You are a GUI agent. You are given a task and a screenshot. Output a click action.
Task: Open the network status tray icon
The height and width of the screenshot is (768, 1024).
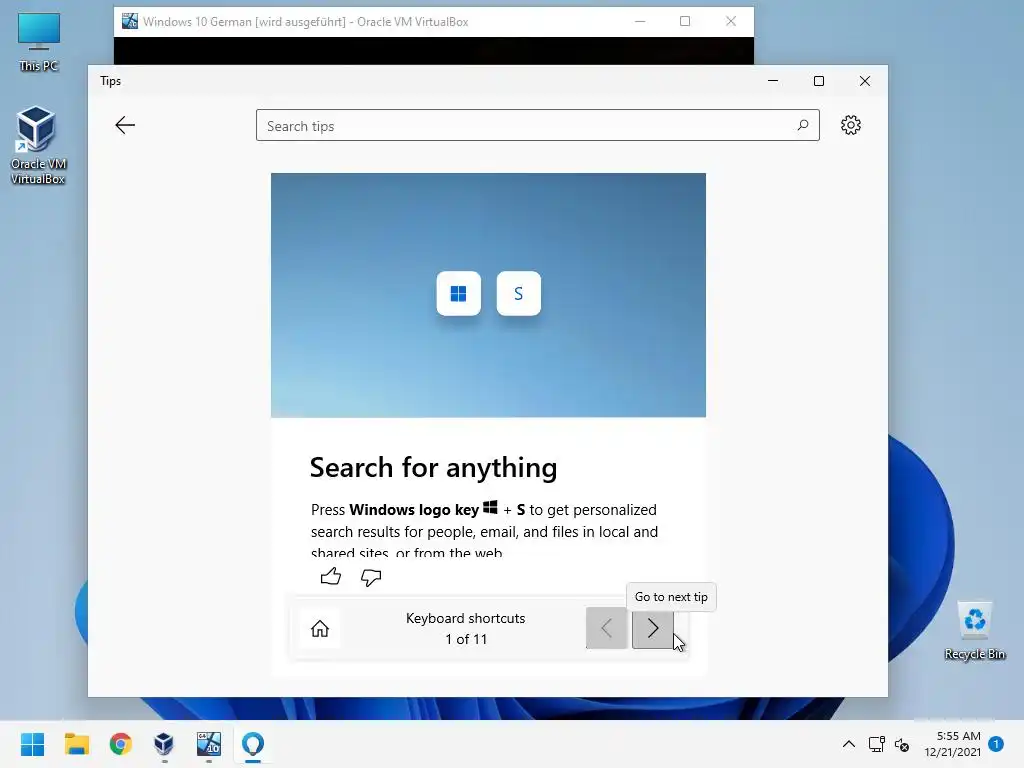(x=876, y=744)
